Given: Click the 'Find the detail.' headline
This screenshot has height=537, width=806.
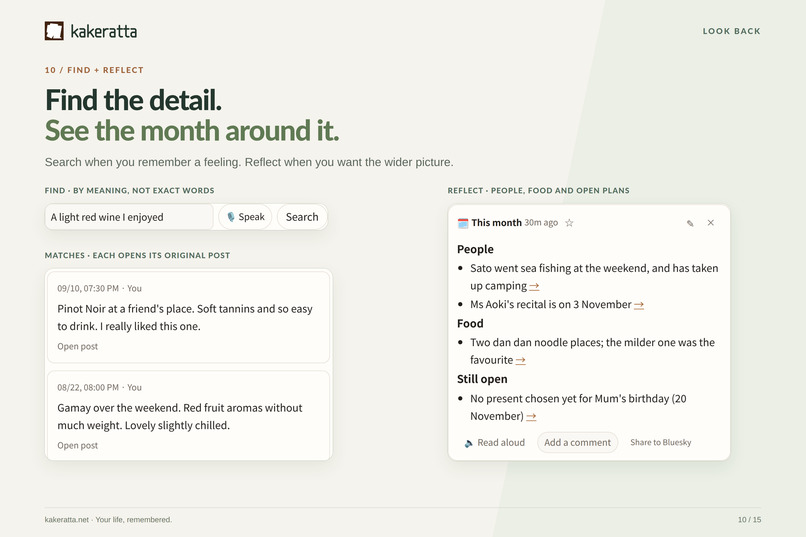Looking at the screenshot, I should 134,100.
